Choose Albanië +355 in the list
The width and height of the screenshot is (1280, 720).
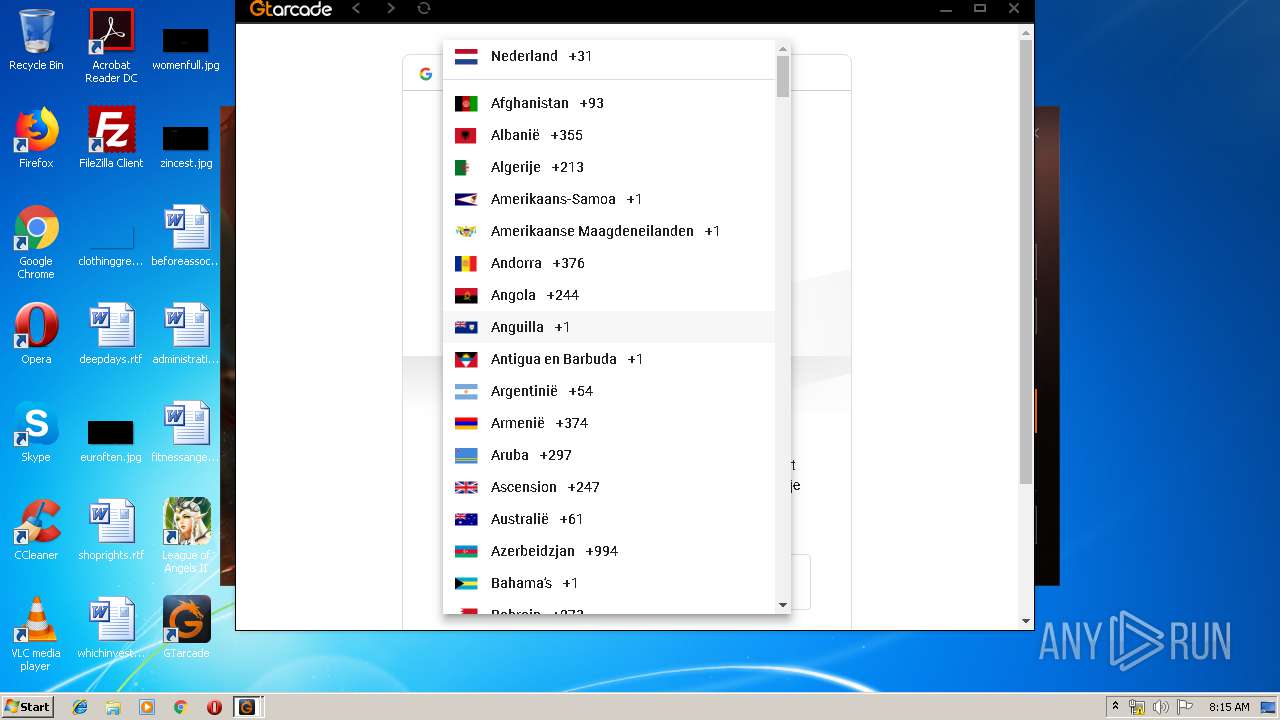609,135
